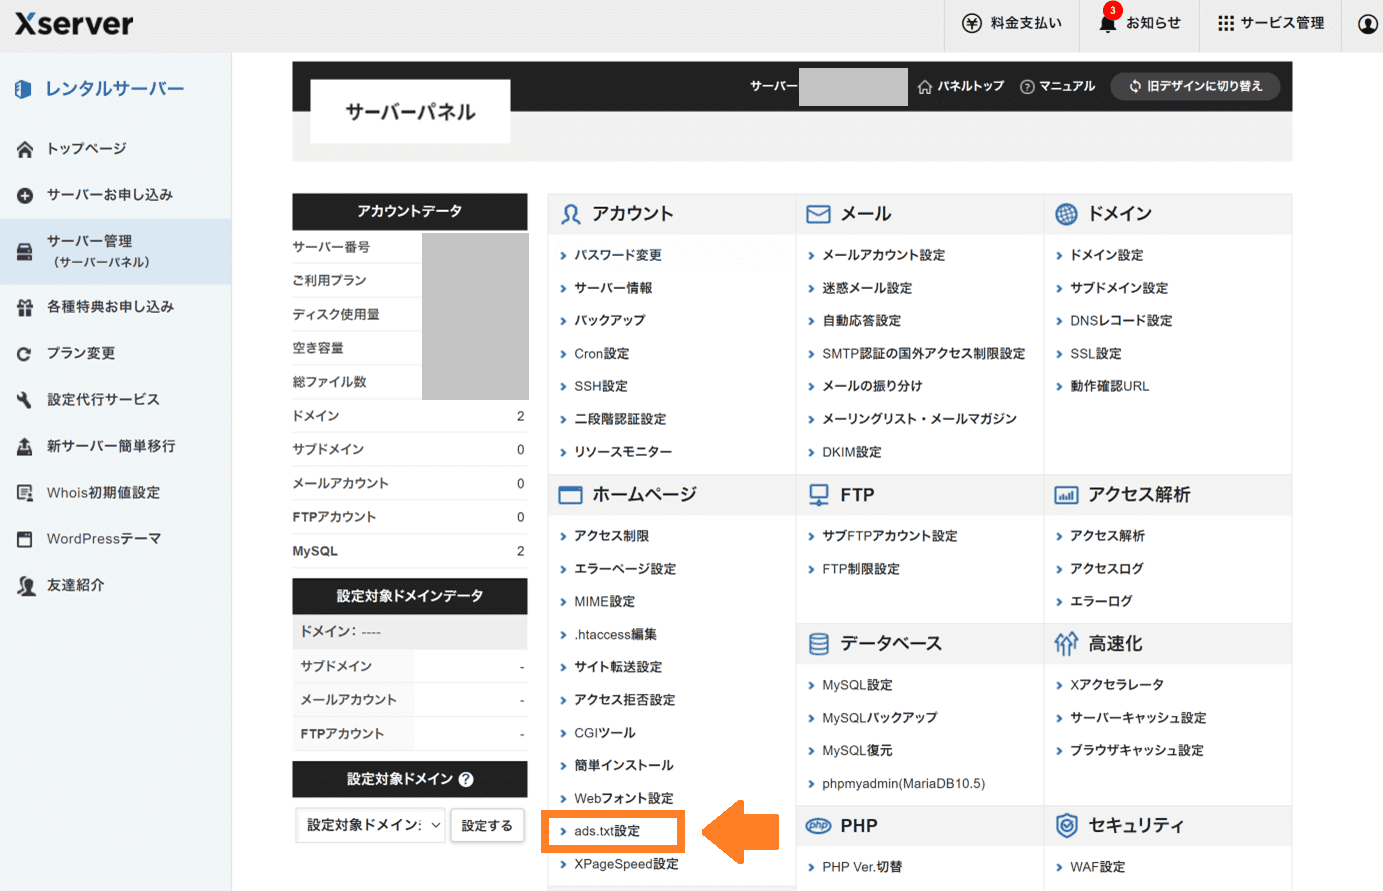
Task: Open SSL設定 under ドメイン
Action: click(1095, 354)
